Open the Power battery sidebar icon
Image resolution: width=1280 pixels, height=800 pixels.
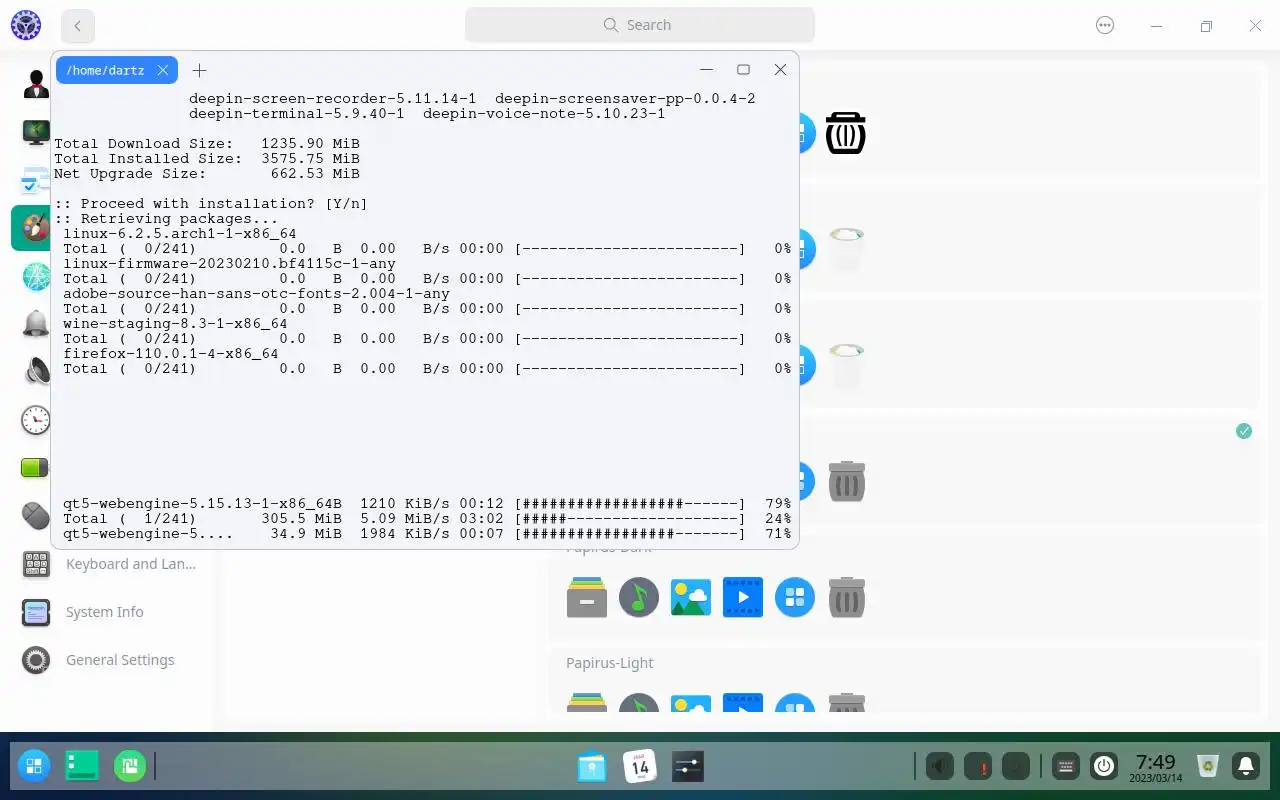[36, 468]
